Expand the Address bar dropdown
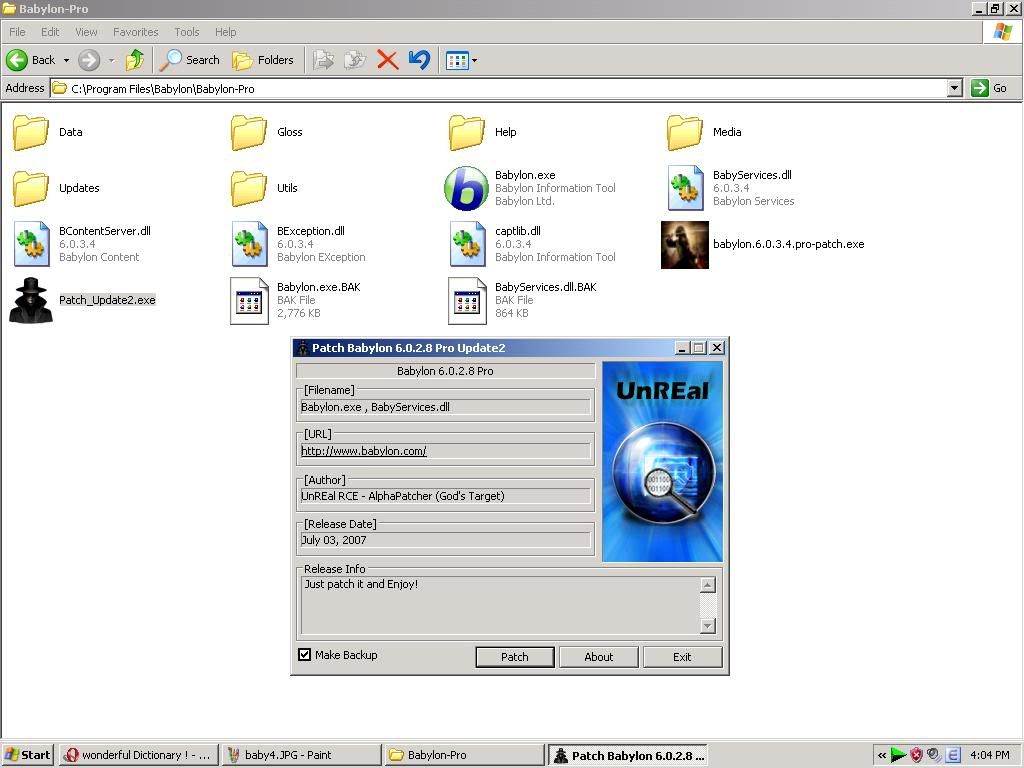Viewport: 1024px width, 768px height. tap(954, 88)
